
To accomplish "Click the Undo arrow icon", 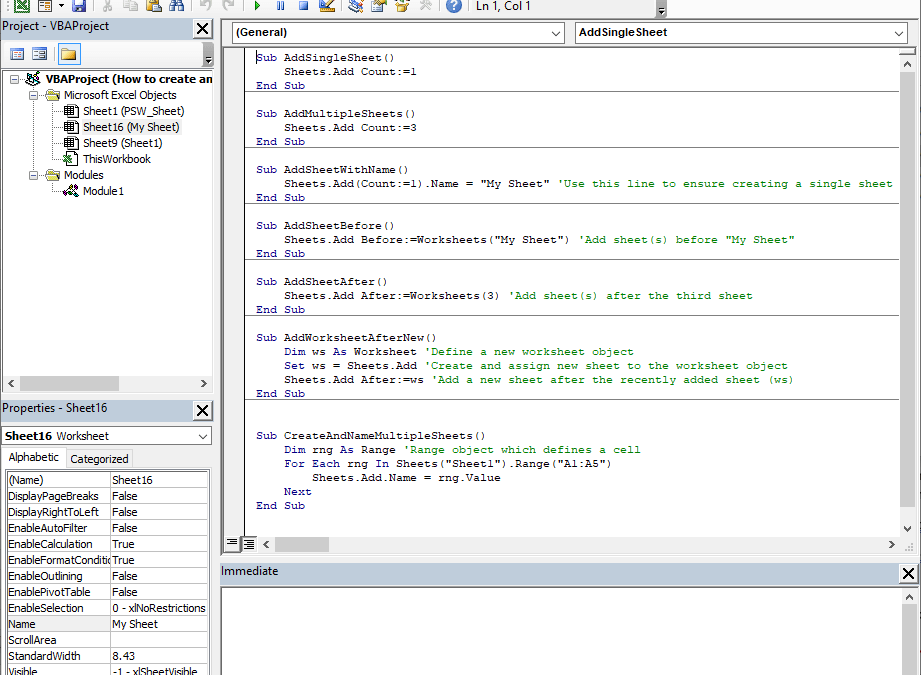I will [205, 5].
